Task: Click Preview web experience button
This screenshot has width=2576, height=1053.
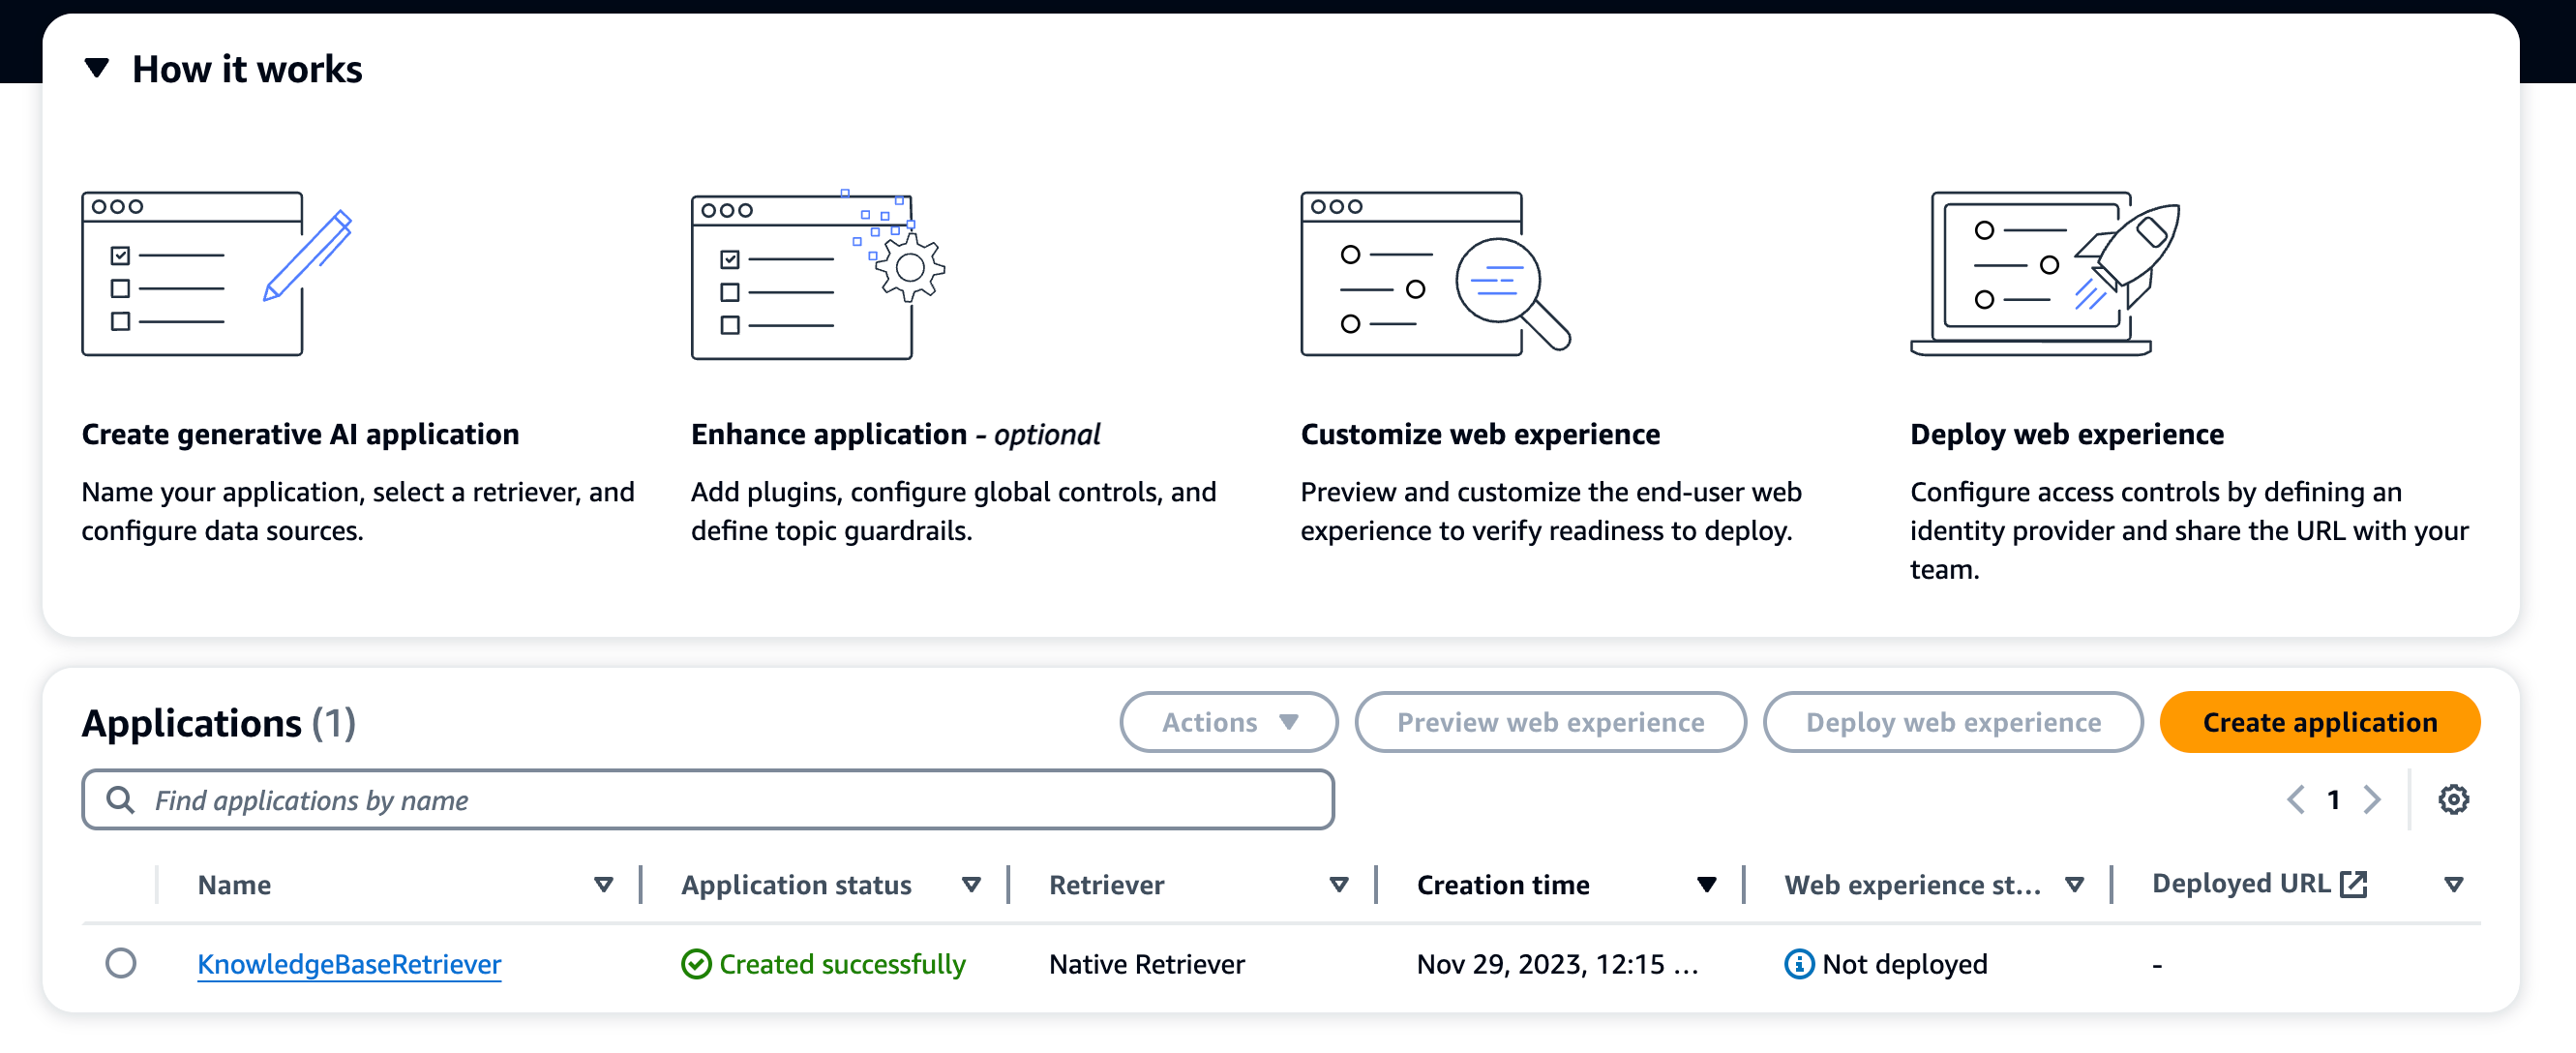Action: pyautogui.click(x=1550, y=722)
